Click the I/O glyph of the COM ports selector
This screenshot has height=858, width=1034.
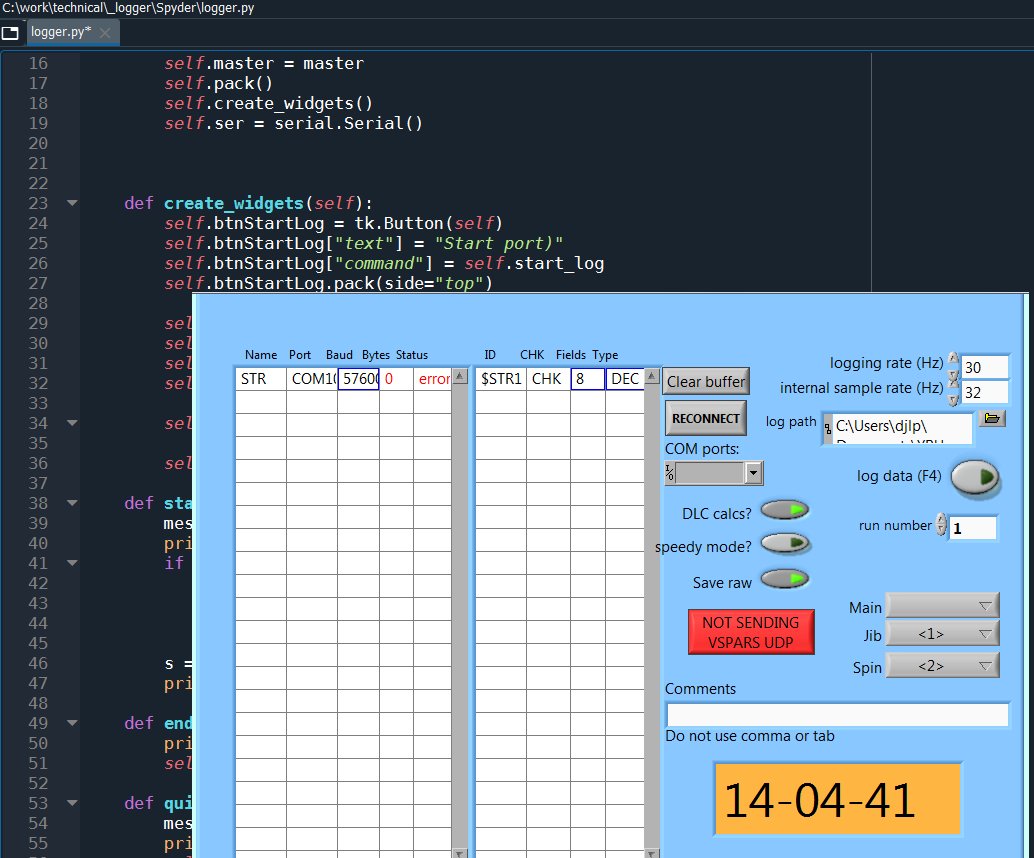coord(670,472)
